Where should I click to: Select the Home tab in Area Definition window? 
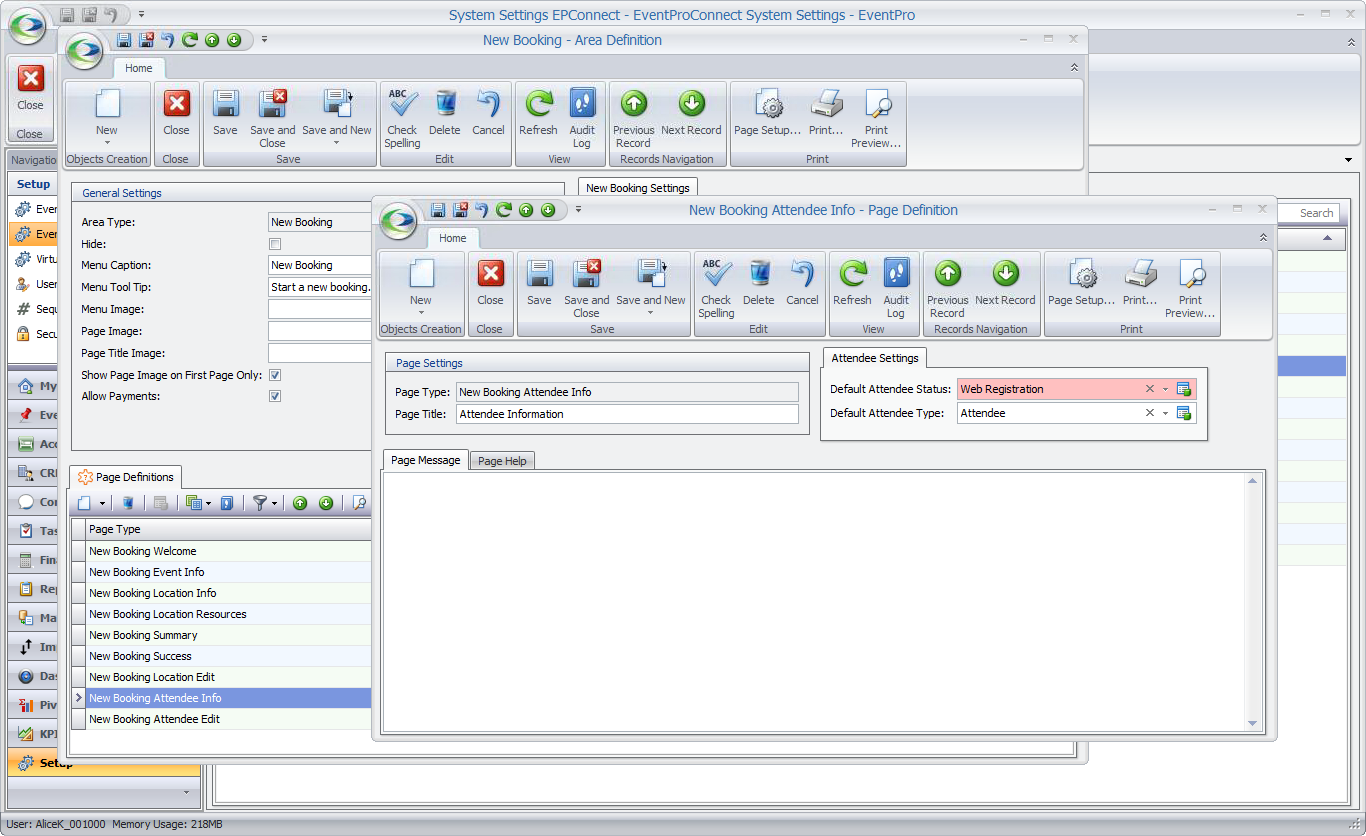(139, 68)
